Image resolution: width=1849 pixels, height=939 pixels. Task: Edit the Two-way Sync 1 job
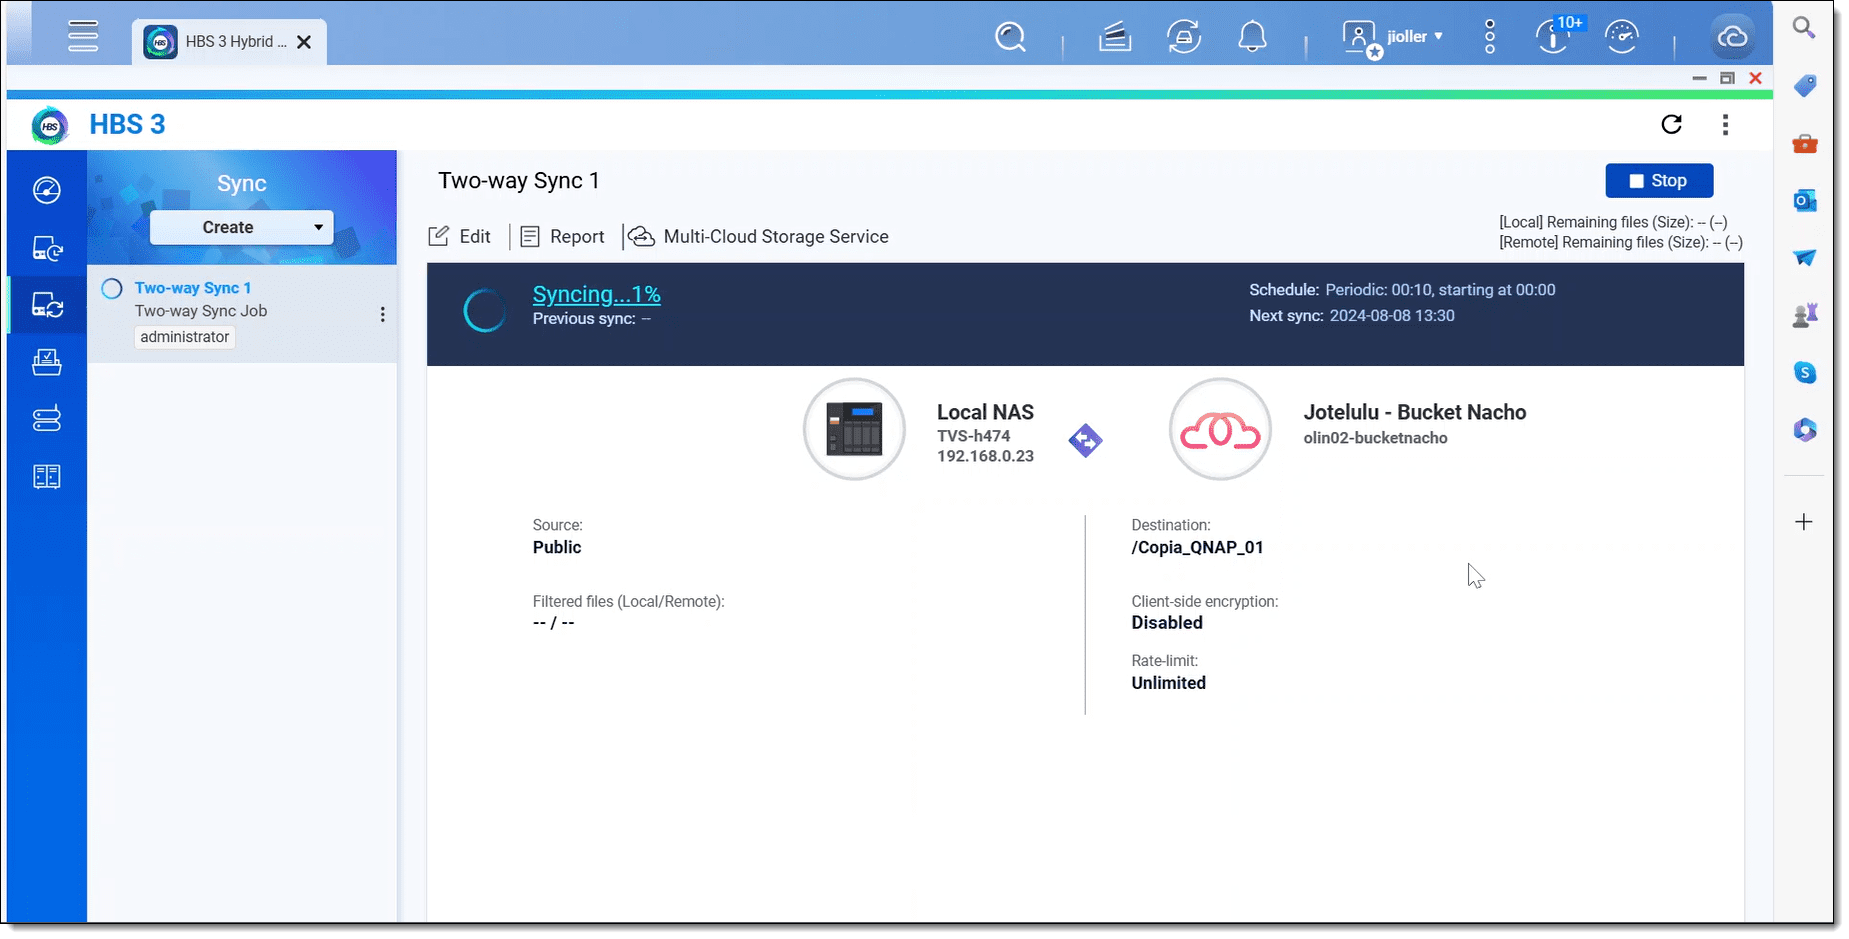click(460, 237)
